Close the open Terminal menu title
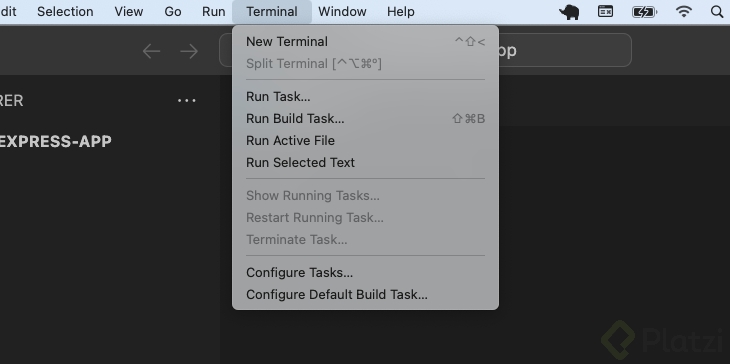The width and height of the screenshot is (730, 364). pyautogui.click(x=272, y=12)
